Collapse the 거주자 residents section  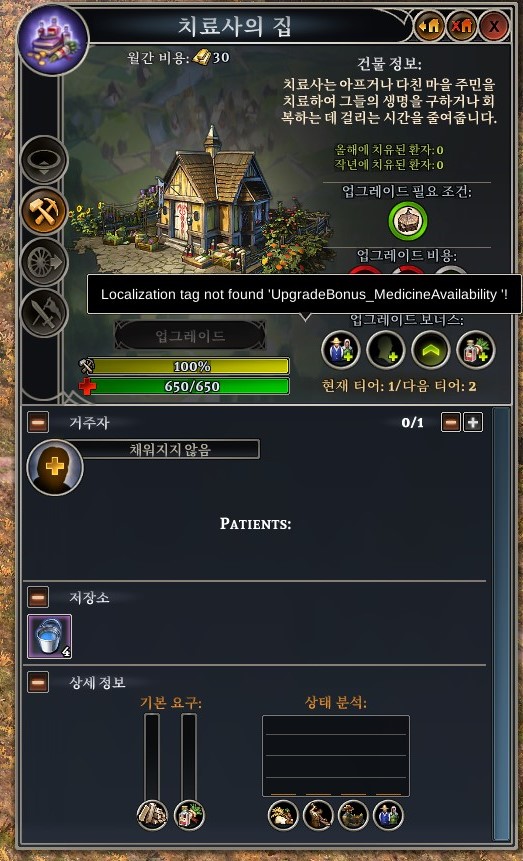pos(38,423)
